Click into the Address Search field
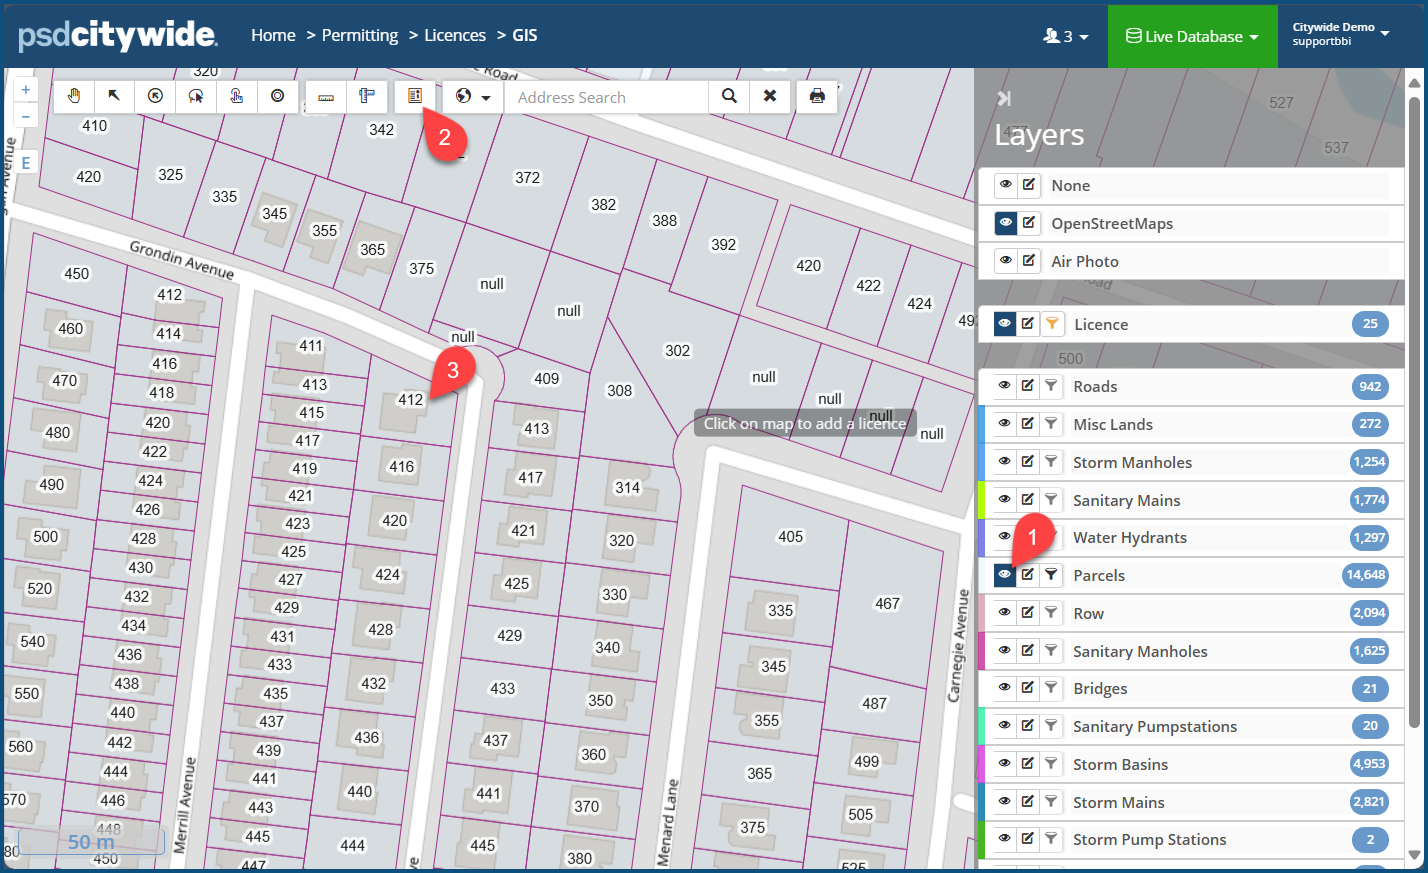Viewport: 1428px width, 873px height. [x=605, y=97]
